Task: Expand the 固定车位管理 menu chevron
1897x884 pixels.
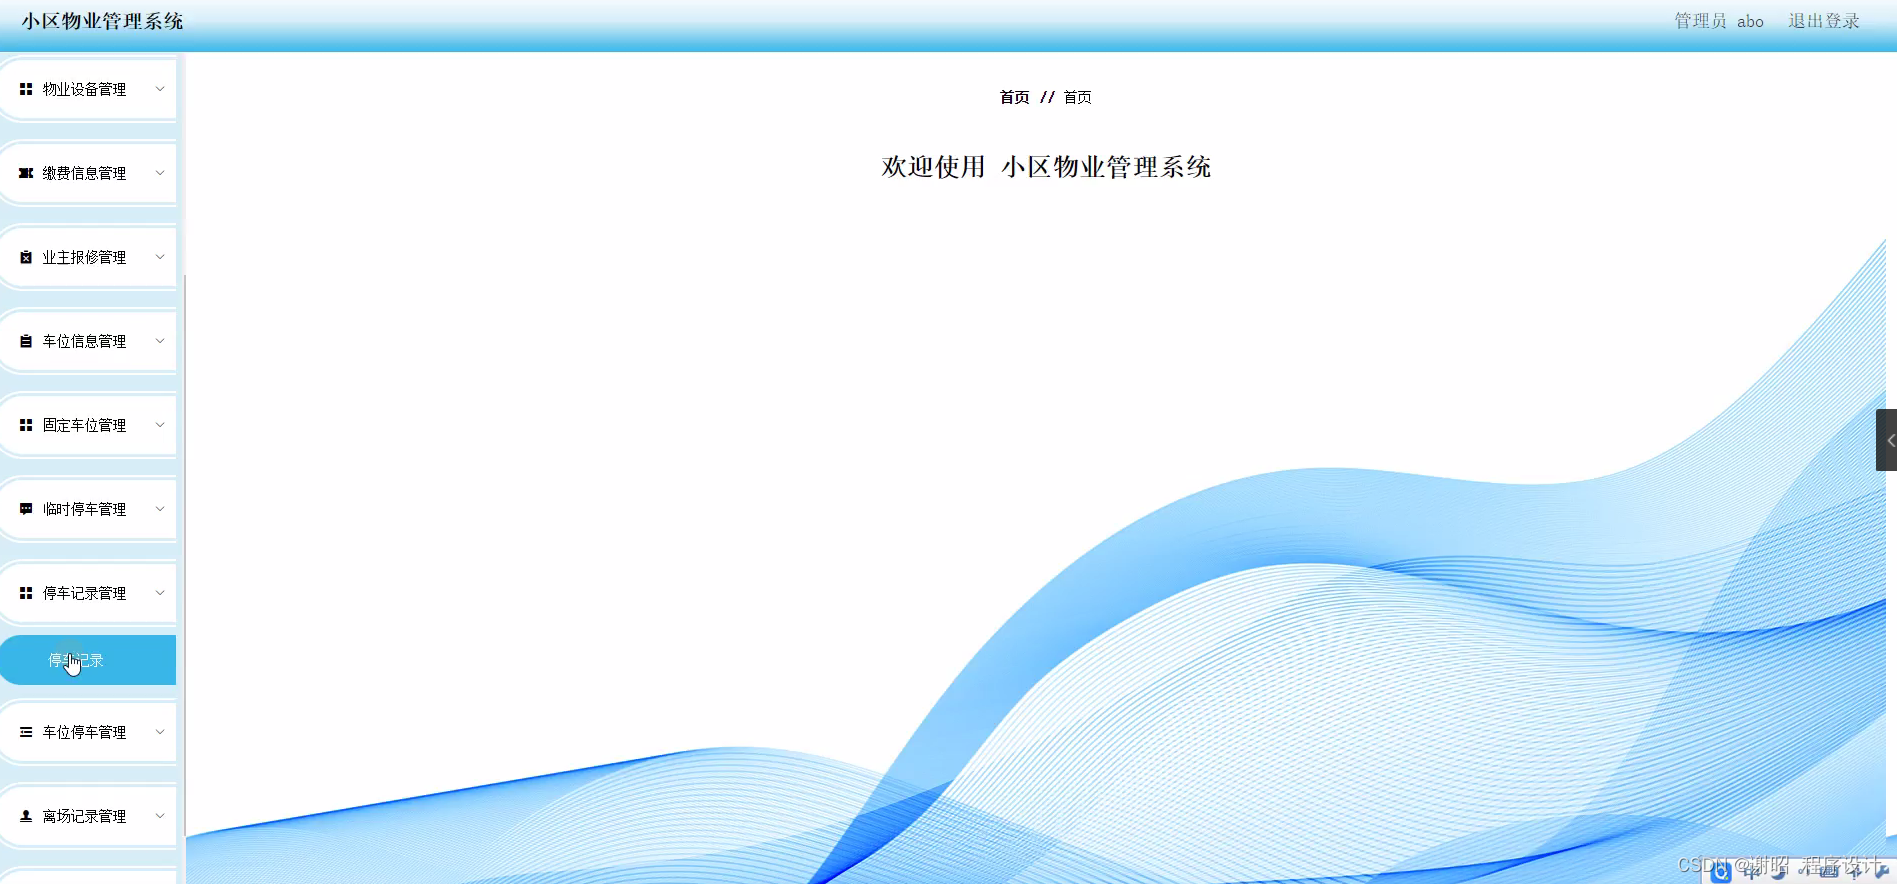Action: coord(159,425)
